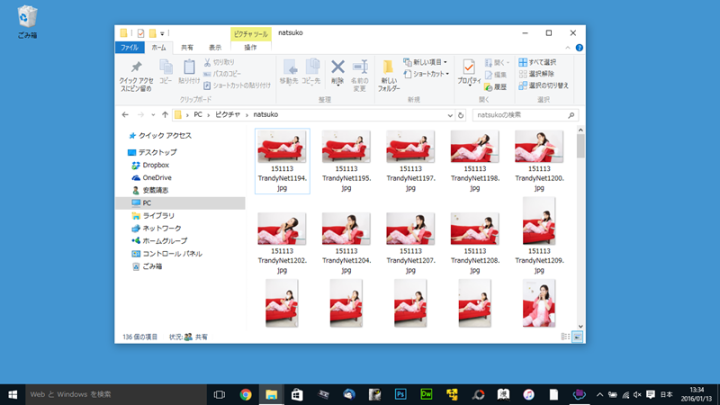The height and width of the screenshot is (405, 720).
Task: Open the Picture Tools Manage tab
Action: (250, 47)
